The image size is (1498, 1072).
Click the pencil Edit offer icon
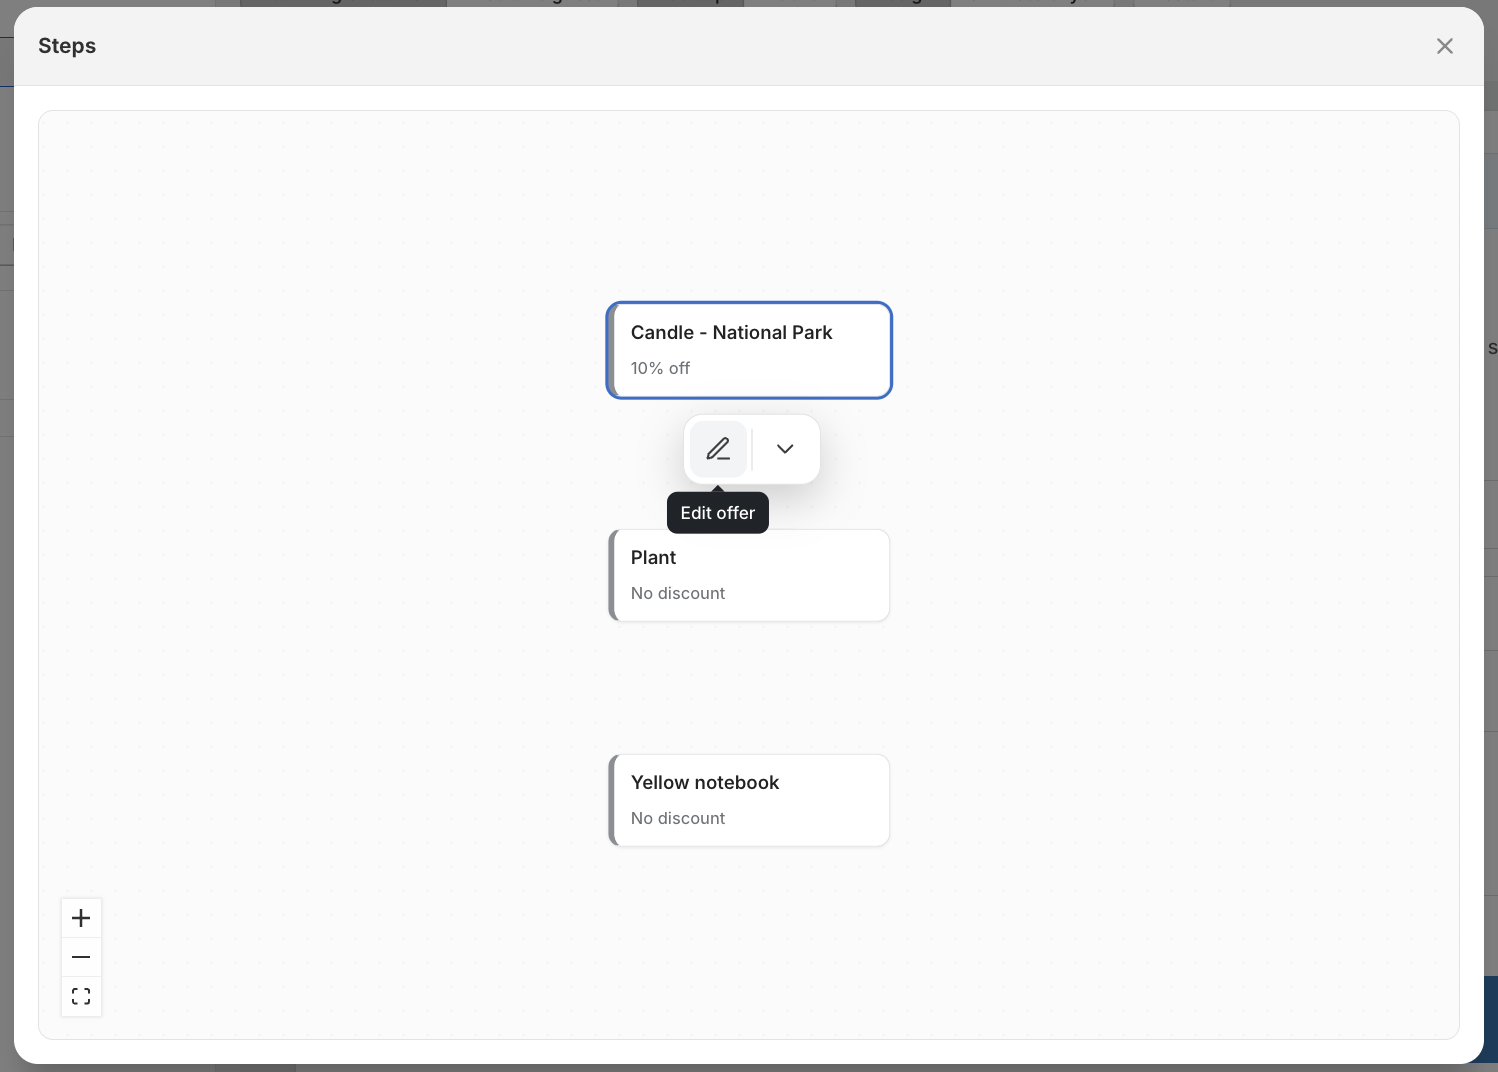click(718, 449)
